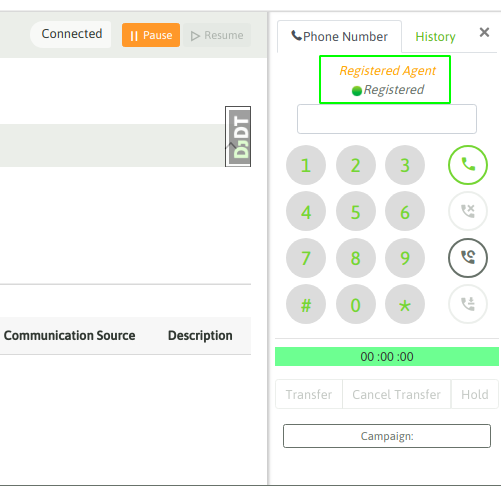This screenshot has width=501, height=486.
Task: Click the incoming call pickup icon
Action: point(468,304)
